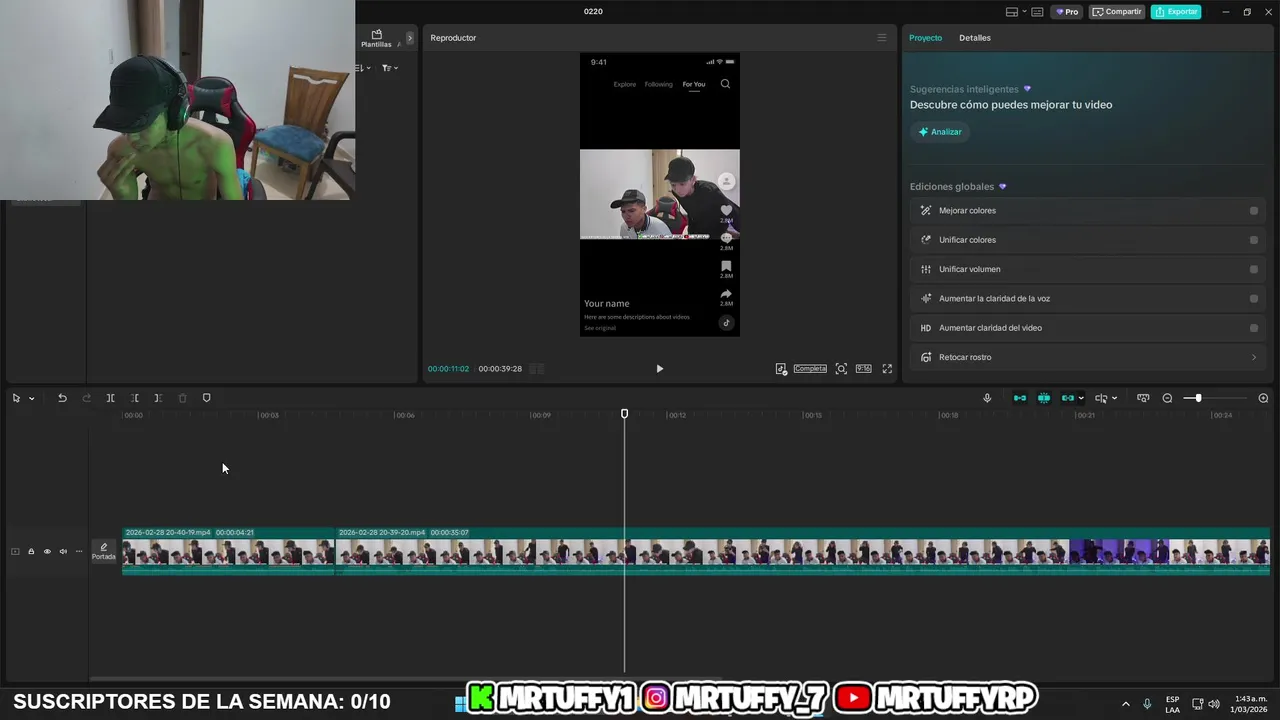Expand more panel tabs arrow
The width and height of the screenshot is (1280, 720).
409,38
